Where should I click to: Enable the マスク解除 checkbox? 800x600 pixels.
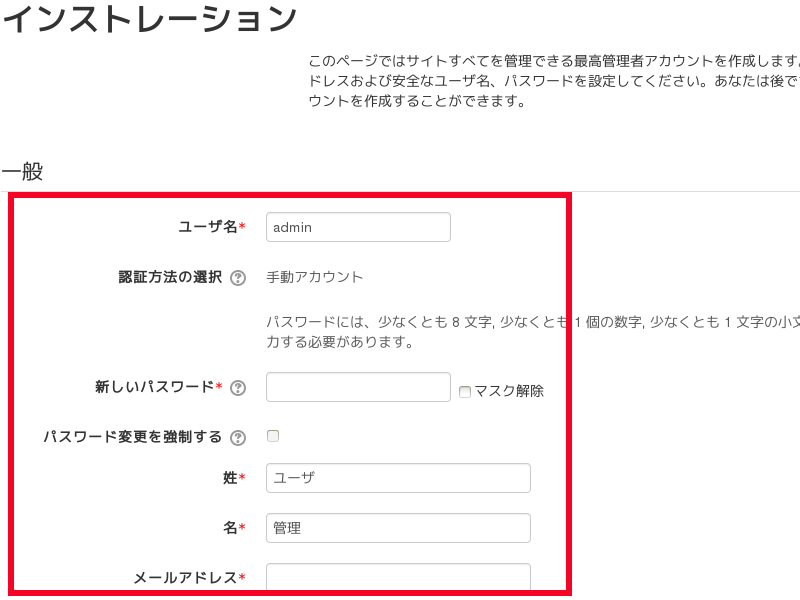tap(465, 392)
